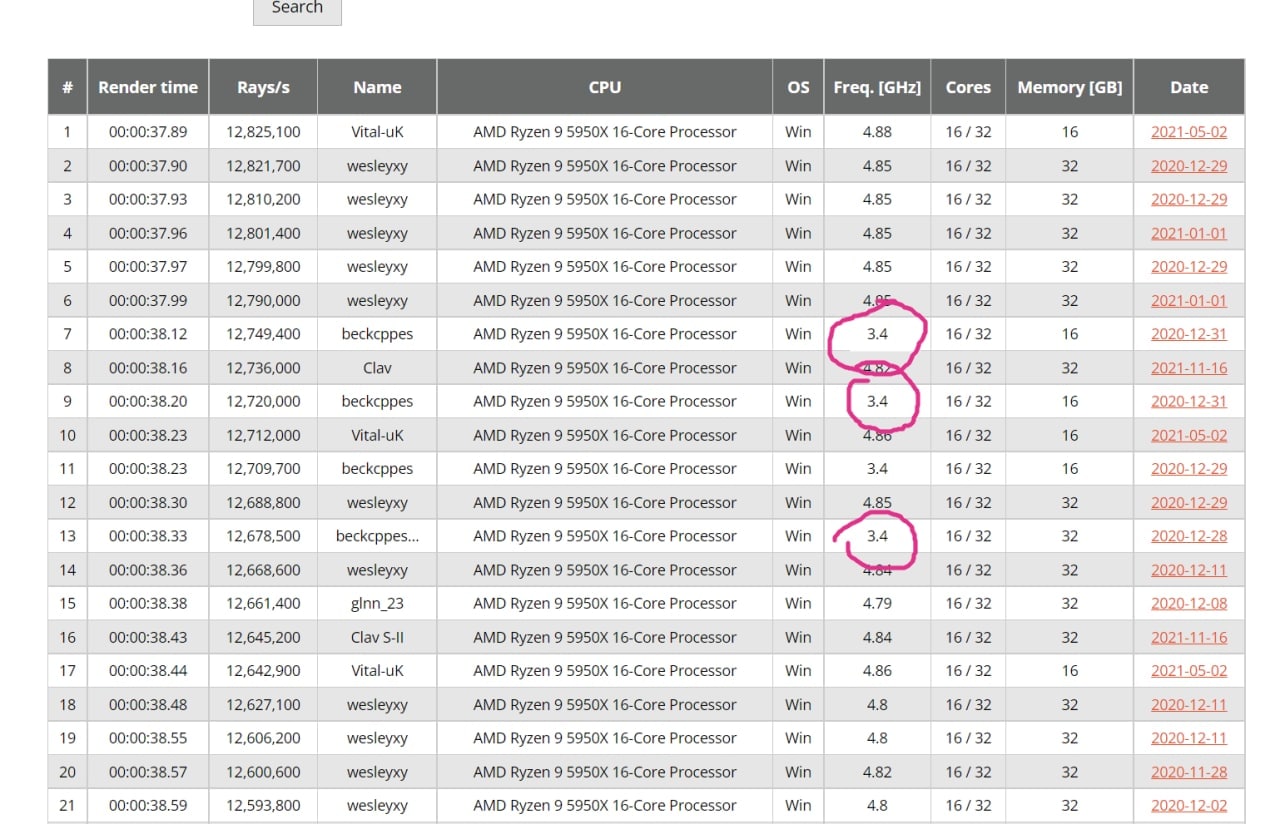The image size is (1280, 824).
Task: Open the 2021-01-01 date link in row 4
Action: [1189, 233]
